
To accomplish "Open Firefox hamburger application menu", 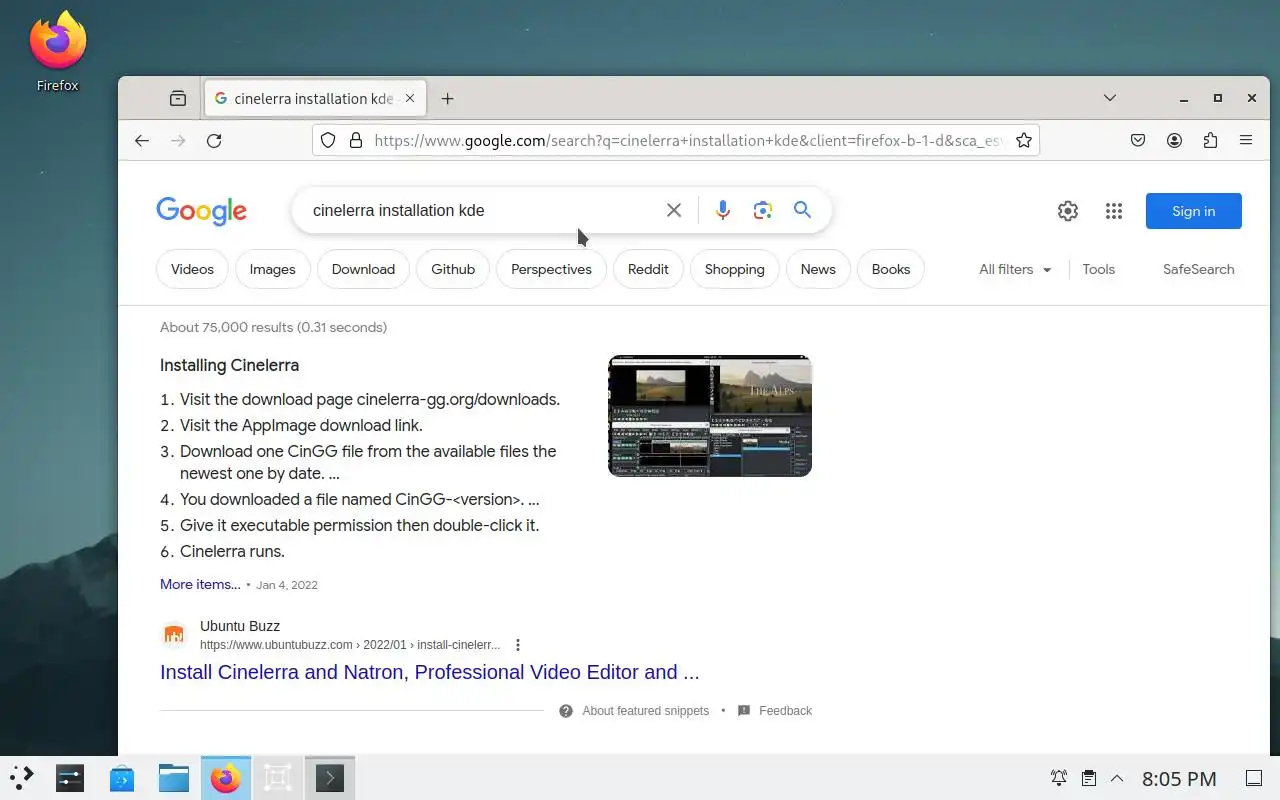I will coord(1246,141).
